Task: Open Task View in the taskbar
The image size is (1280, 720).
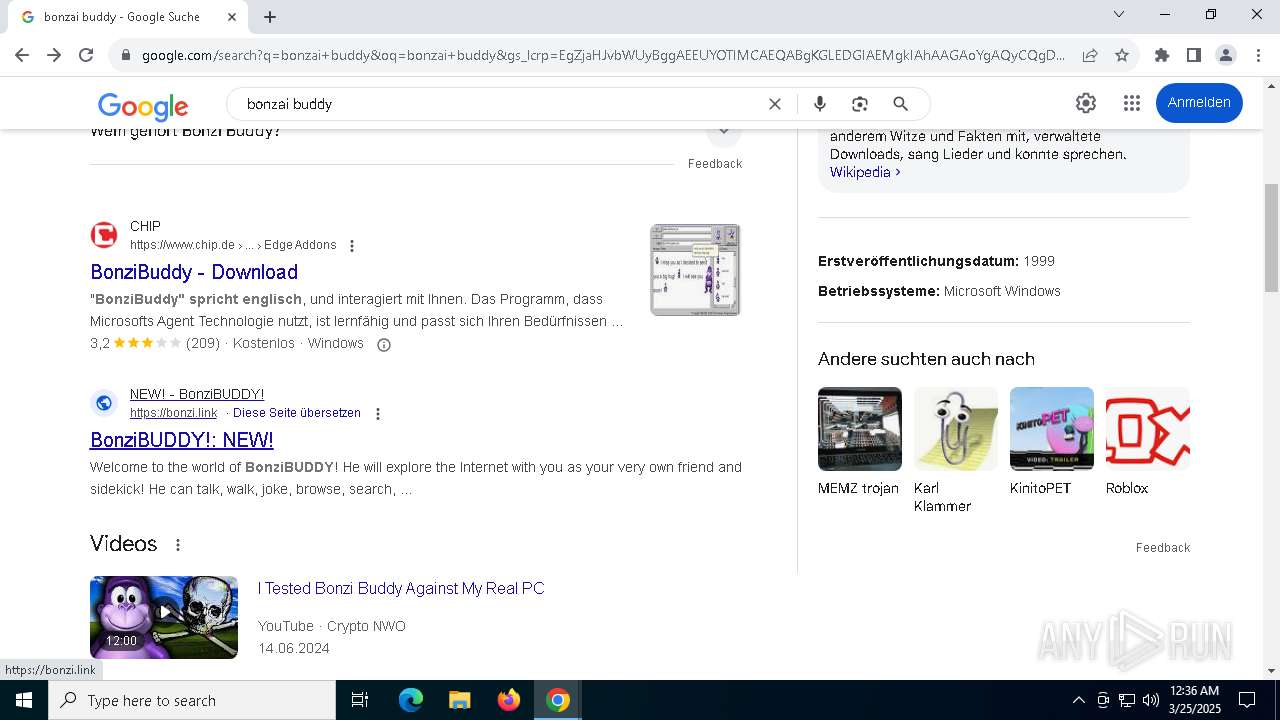Action: [x=360, y=700]
